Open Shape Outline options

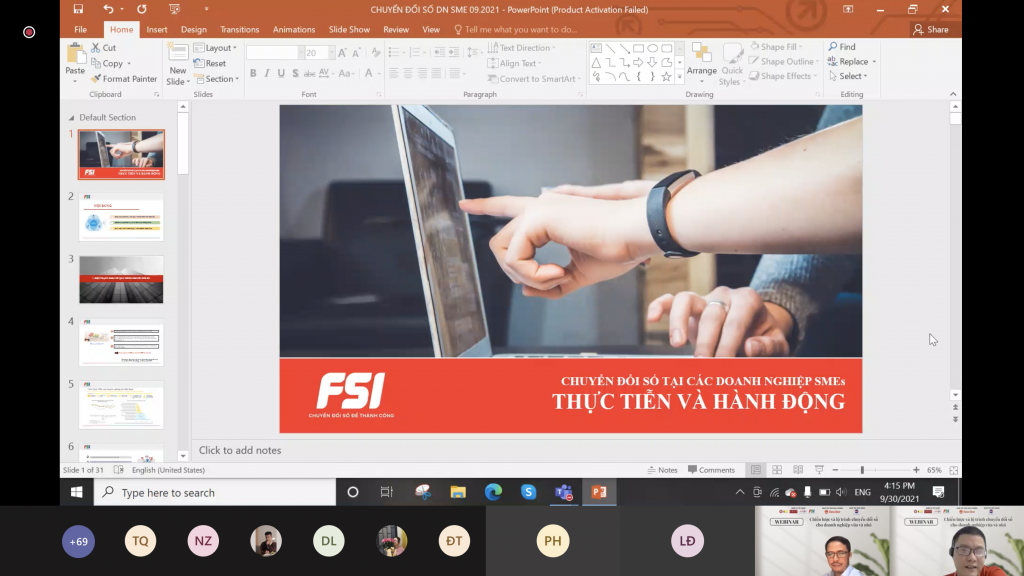coord(784,61)
